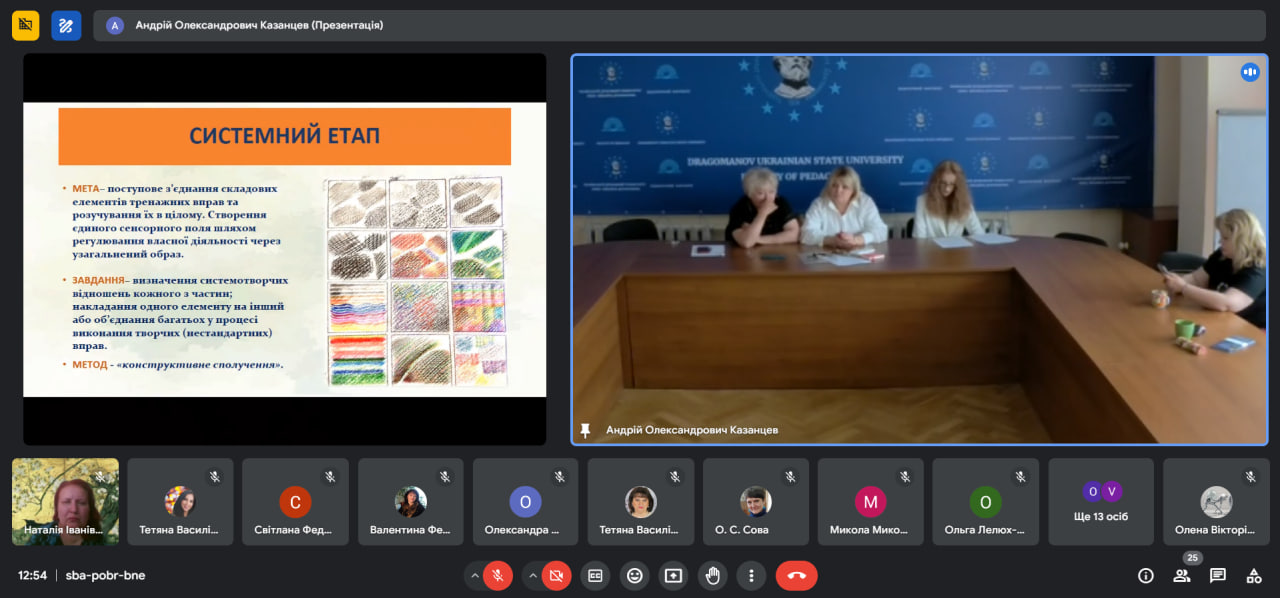
Task: Raise your hand
Action: pos(712,575)
